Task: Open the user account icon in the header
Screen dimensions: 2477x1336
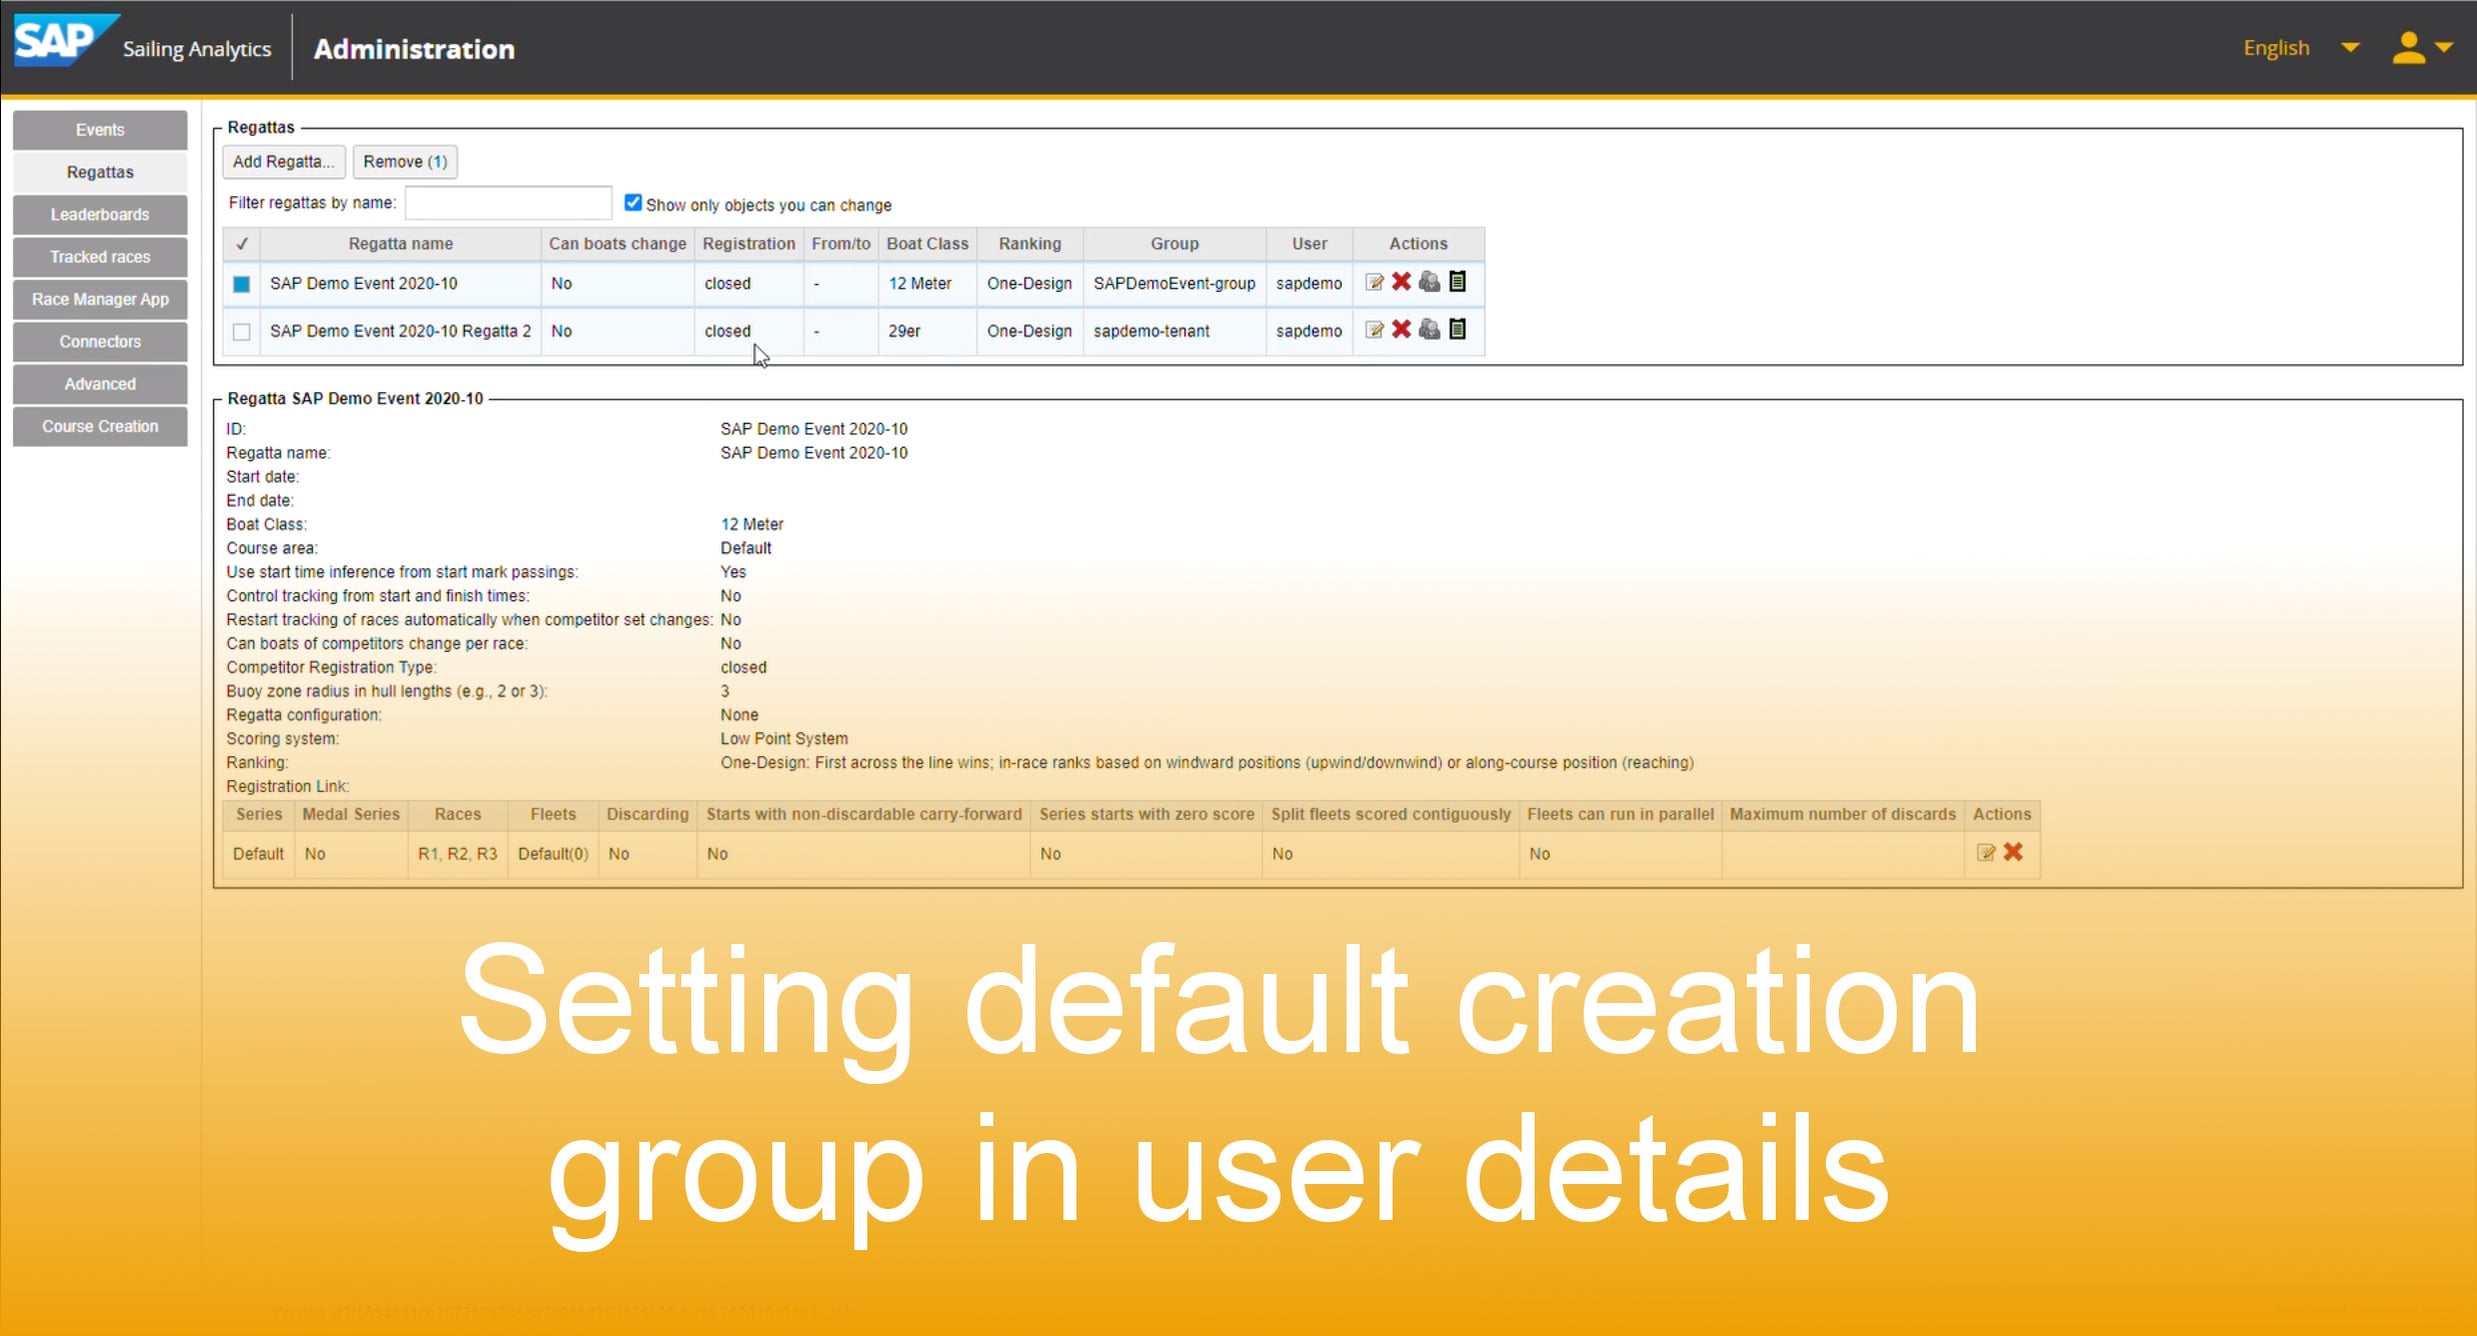Action: (2409, 46)
